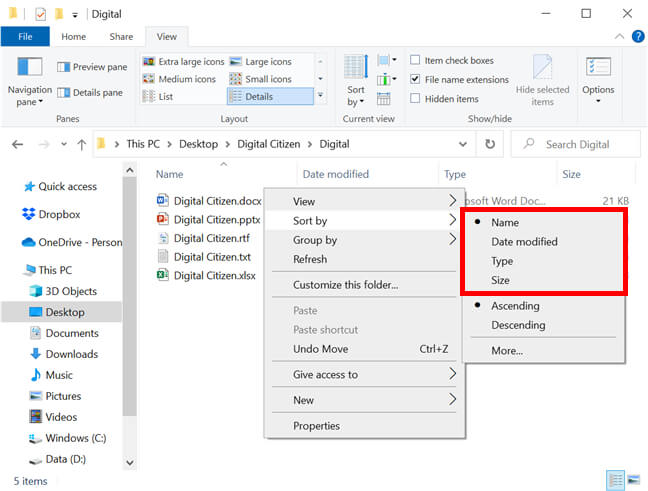Expand the Group by context submenu
This screenshot has width=648, height=491.
tap(364, 240)
